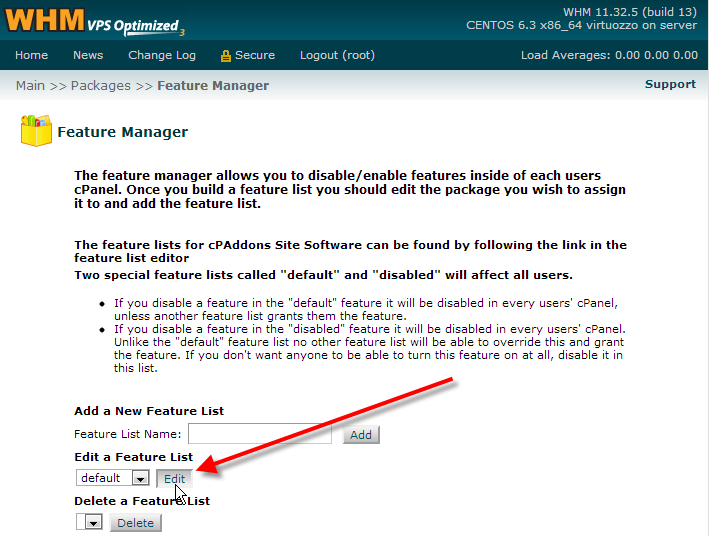Click the Add a New Feature List heading
Image resolution: width=709 pixels, height=536 pixels.
[x=149, y=411]
